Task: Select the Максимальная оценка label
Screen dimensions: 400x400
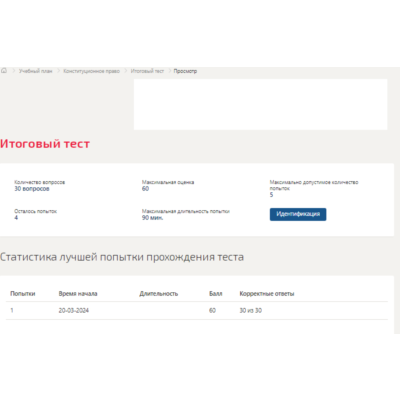Action: point(168,182)
